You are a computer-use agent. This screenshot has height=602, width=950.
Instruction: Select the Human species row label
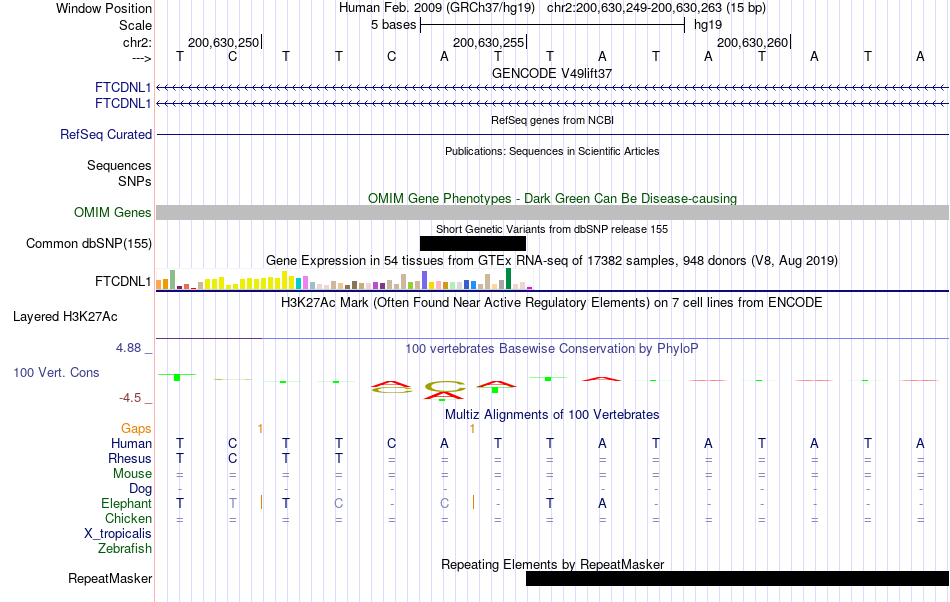click(131, 443)
